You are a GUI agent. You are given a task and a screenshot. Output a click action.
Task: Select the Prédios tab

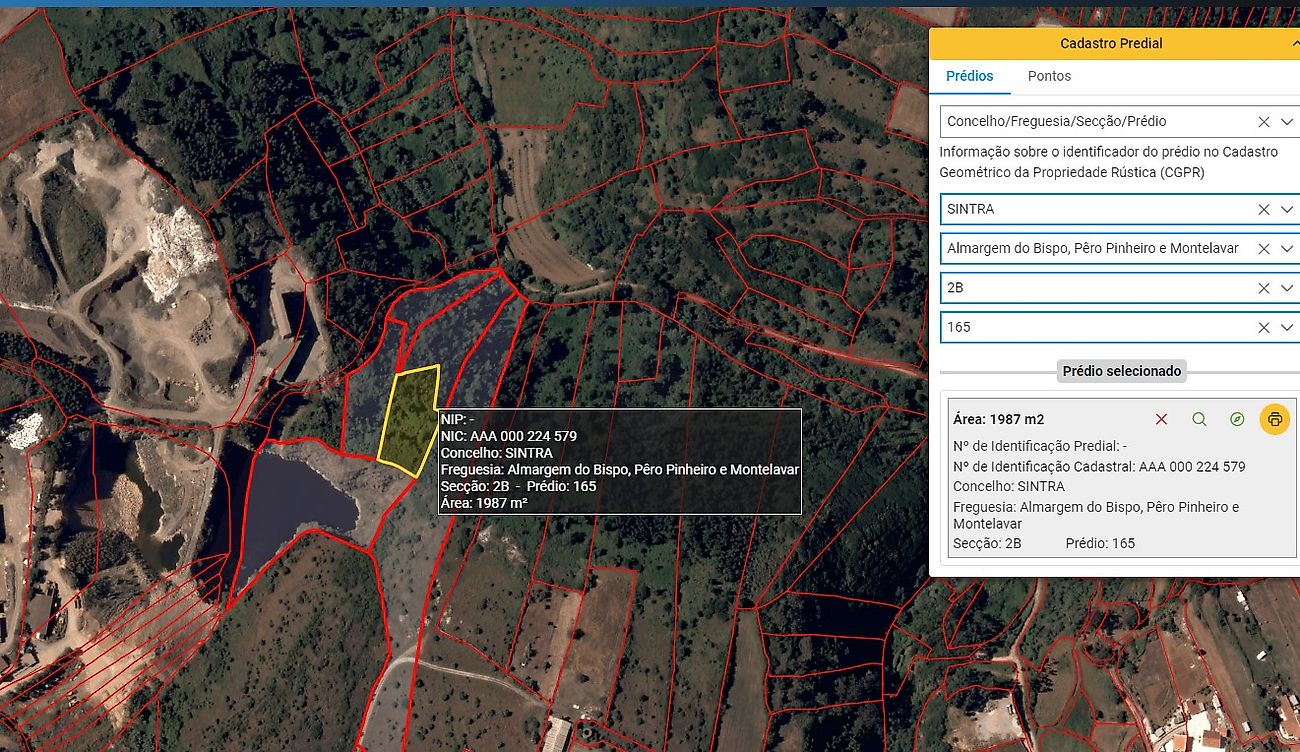point(969,76)
